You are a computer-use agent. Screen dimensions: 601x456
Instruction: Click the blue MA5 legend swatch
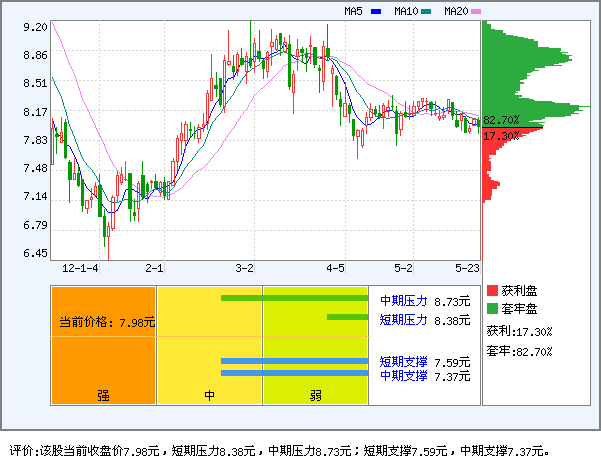pos(376,12)
